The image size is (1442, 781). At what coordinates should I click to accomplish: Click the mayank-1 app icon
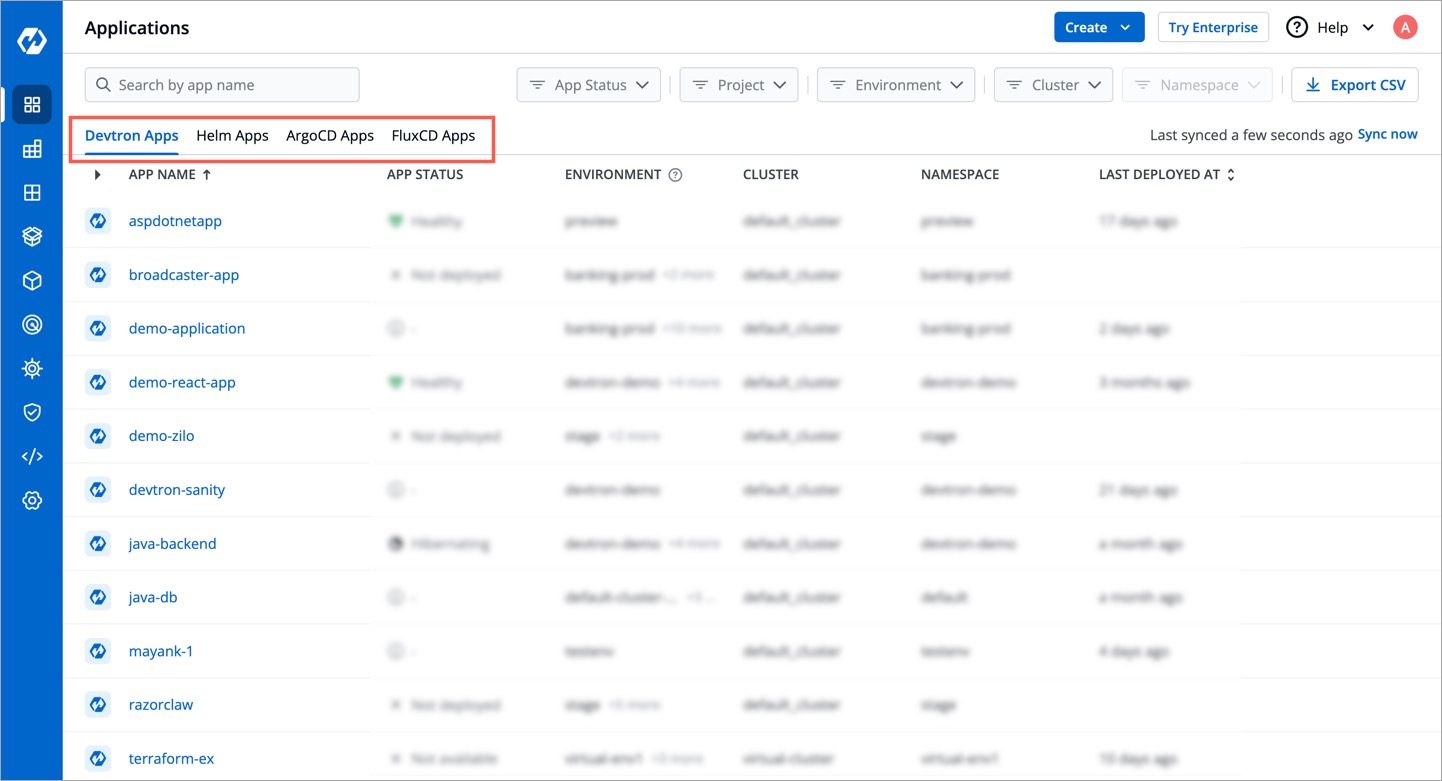98,651
